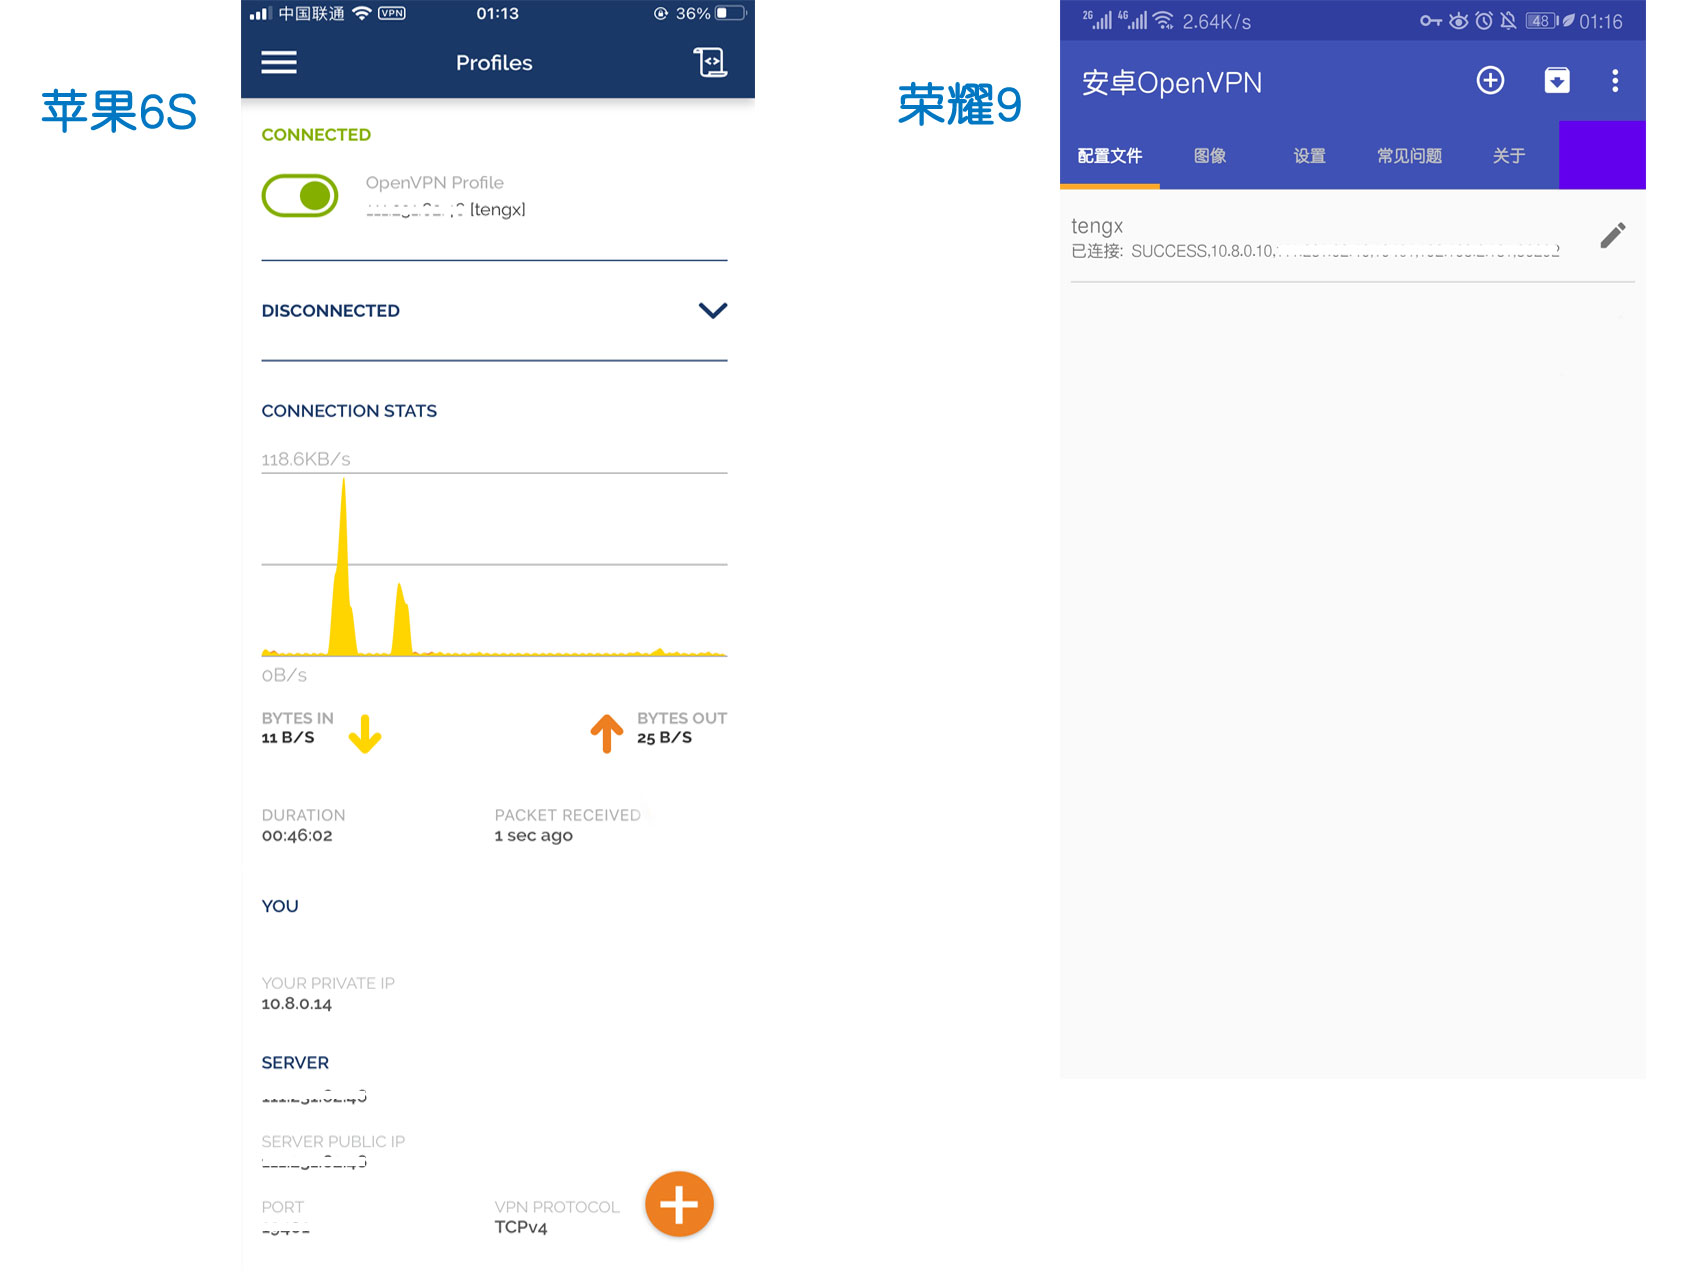
Task: Tap the Wi-Fi icon in iPhone status bar
Action: coord(362,14)
